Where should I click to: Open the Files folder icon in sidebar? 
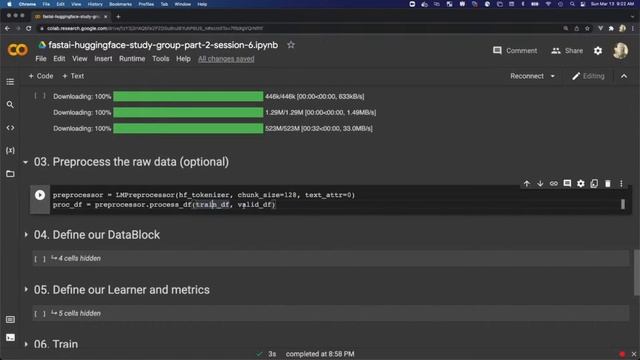coord(10,174)
